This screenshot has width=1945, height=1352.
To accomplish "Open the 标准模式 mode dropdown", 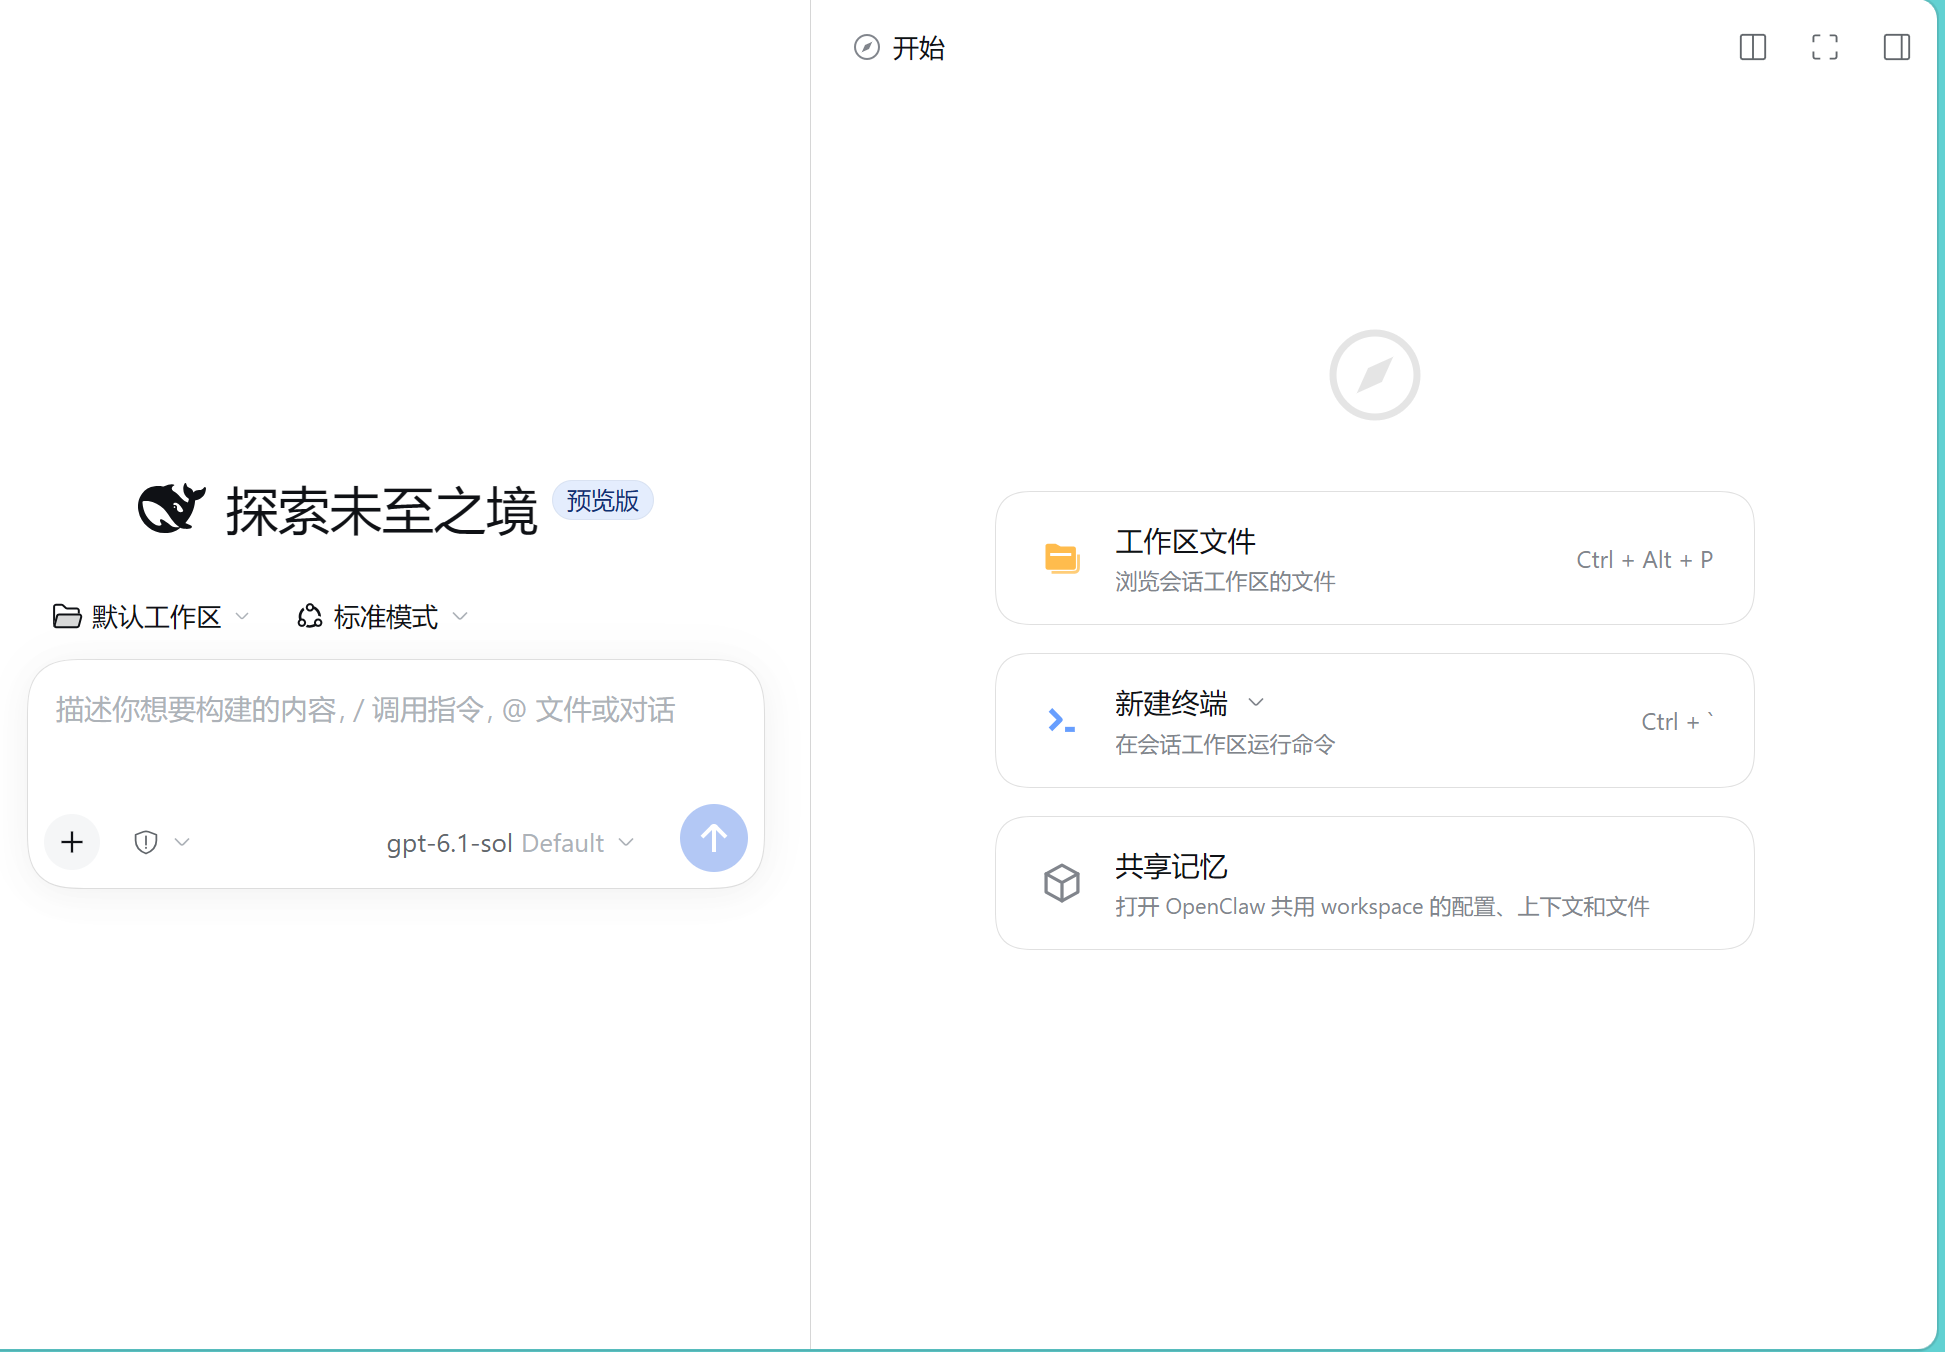I will [x=383, y=616].
